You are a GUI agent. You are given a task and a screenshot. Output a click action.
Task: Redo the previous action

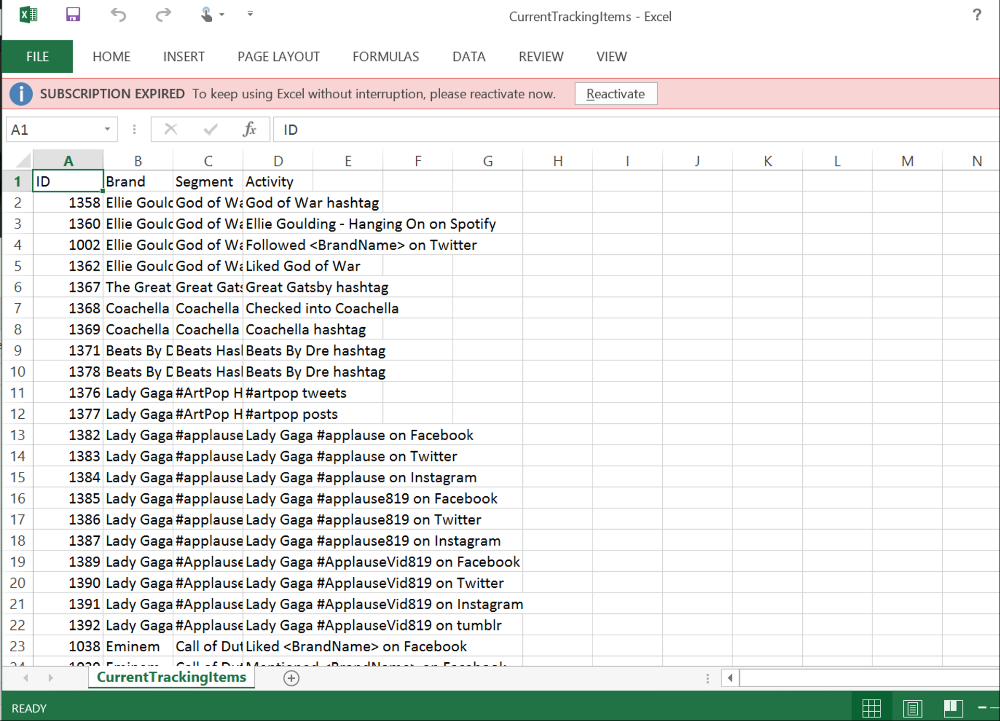pyautogui.click(x=163, y=14)
